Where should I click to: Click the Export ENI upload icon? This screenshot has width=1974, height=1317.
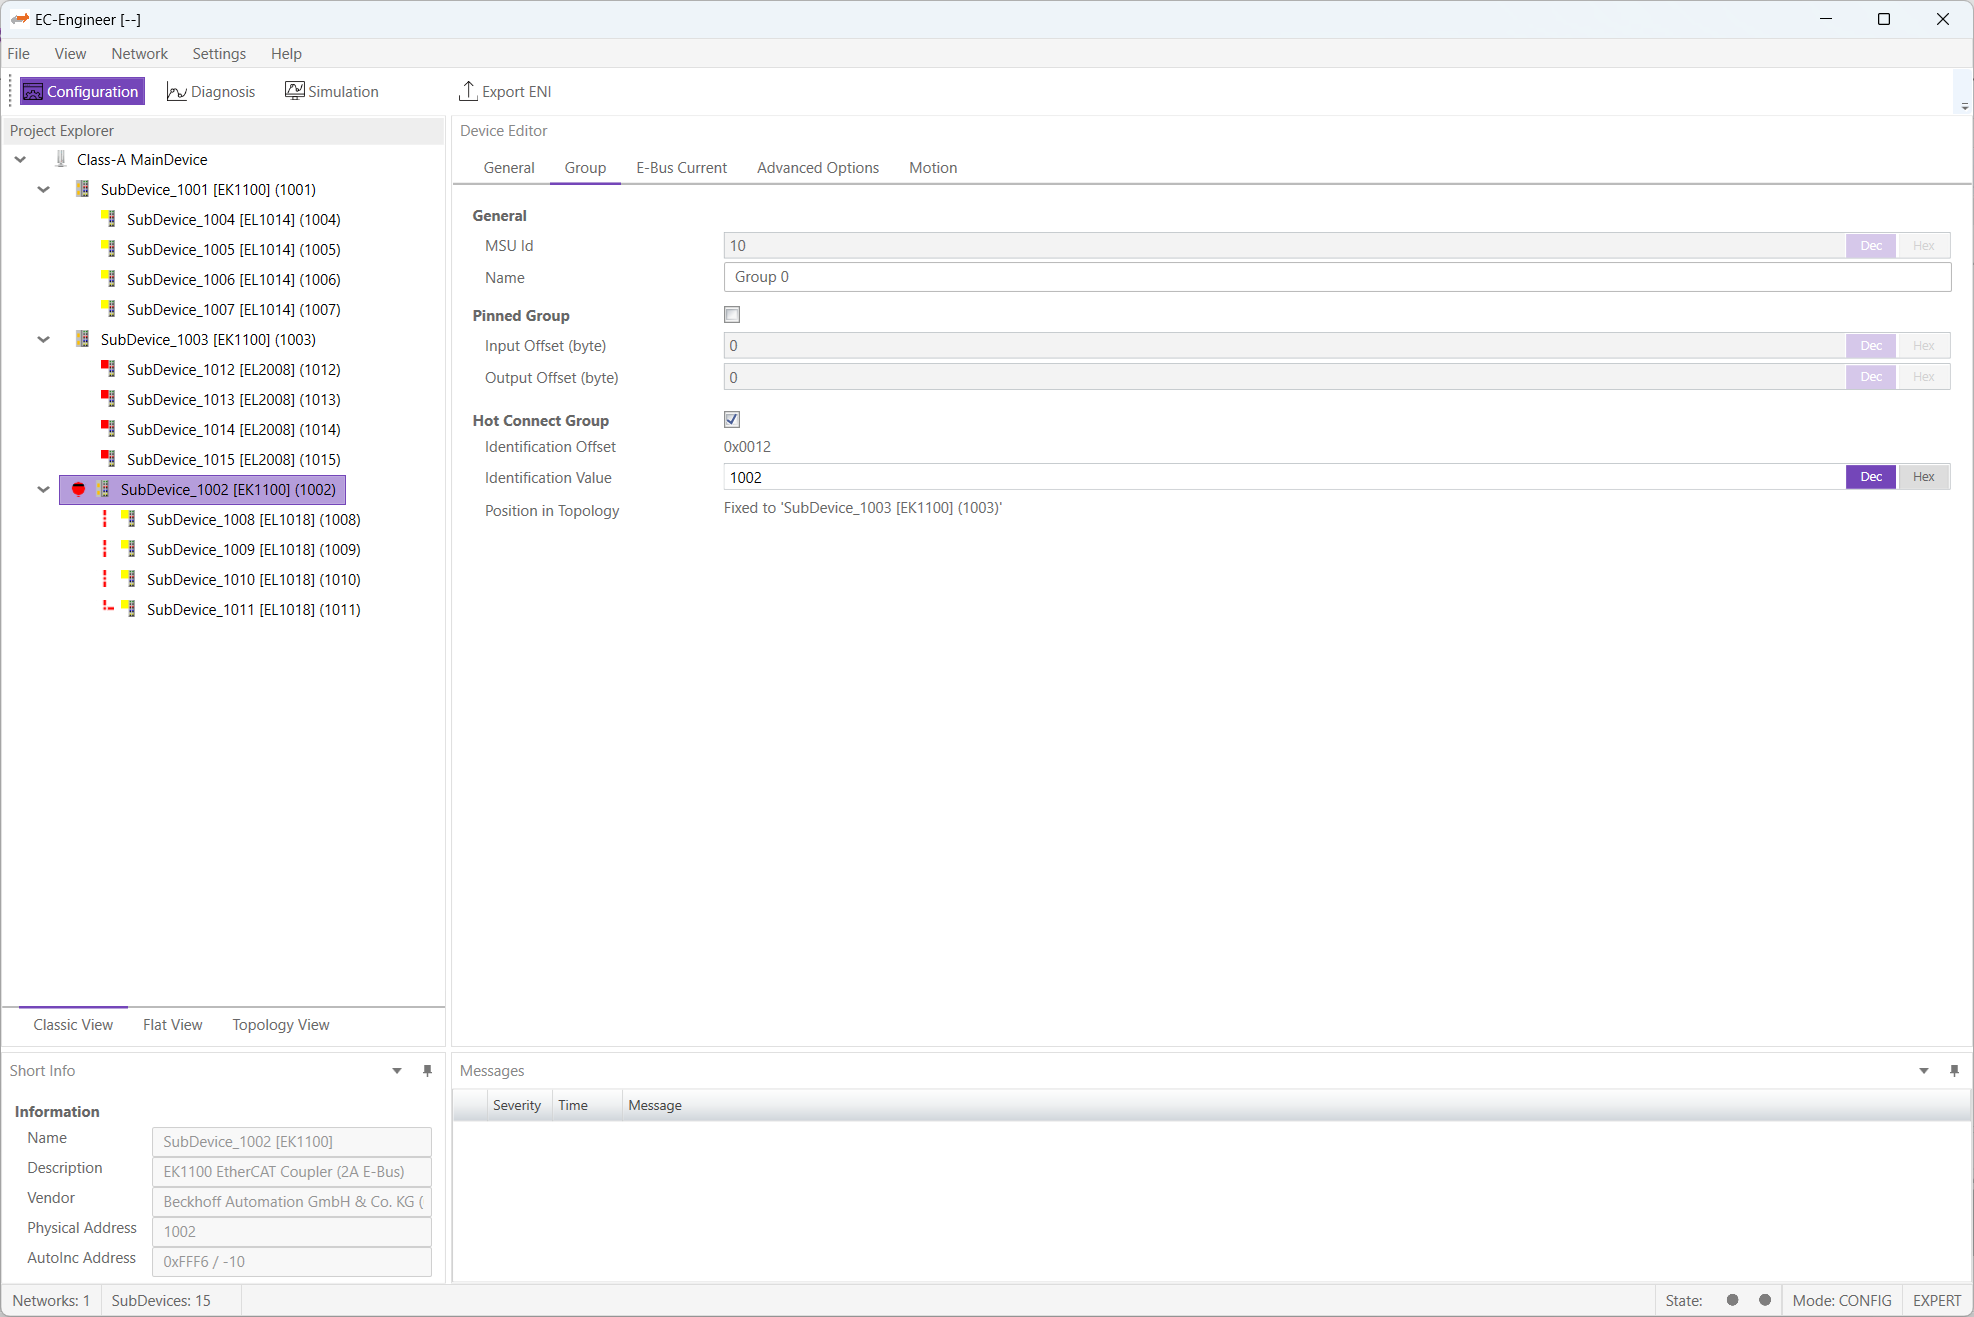pyautogui.click(x=467, y=91)
